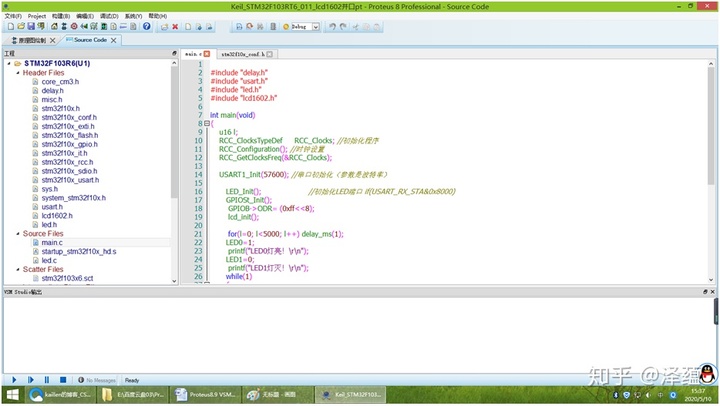Click the Undo arrow icon

coord(332,27)
